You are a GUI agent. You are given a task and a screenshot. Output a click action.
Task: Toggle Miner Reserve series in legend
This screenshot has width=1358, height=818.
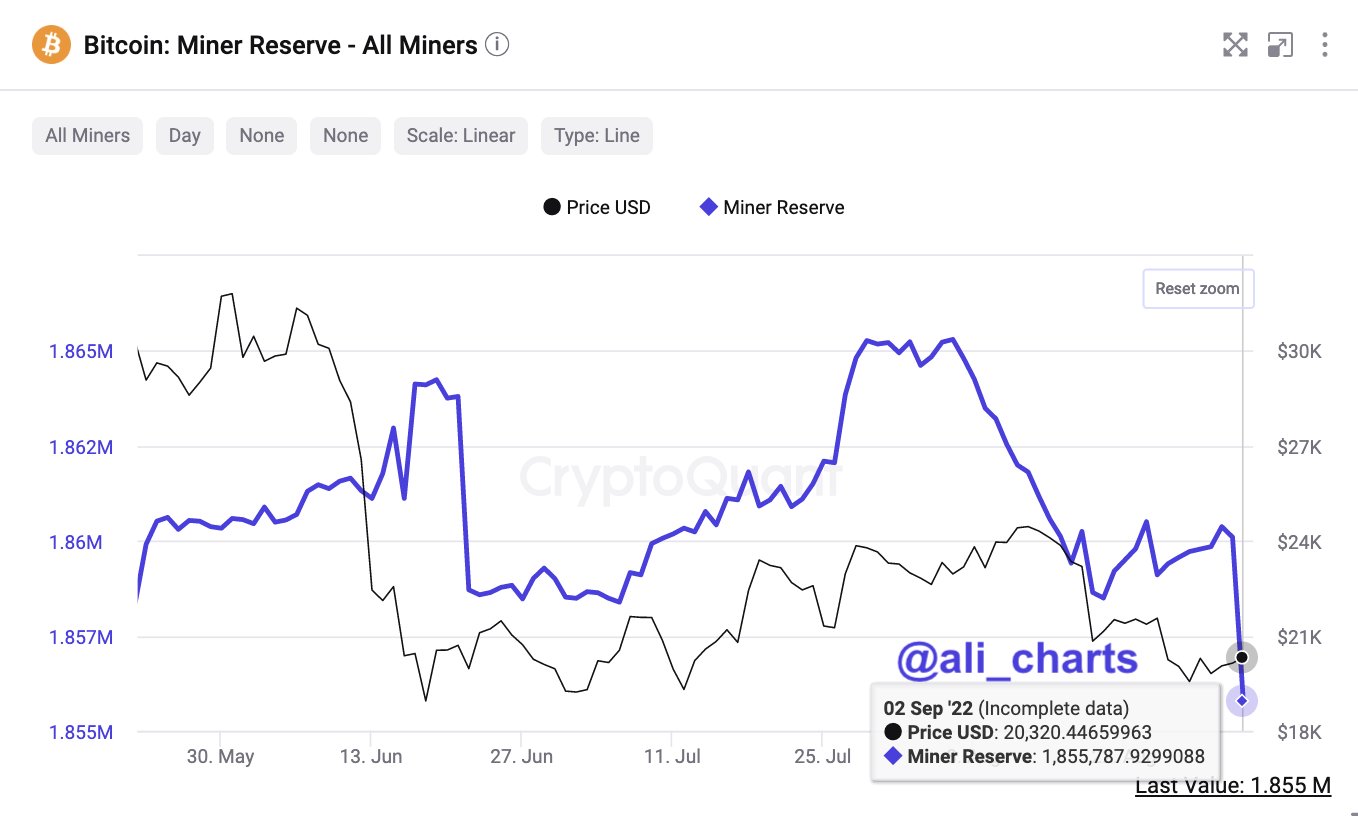[772, 208]
